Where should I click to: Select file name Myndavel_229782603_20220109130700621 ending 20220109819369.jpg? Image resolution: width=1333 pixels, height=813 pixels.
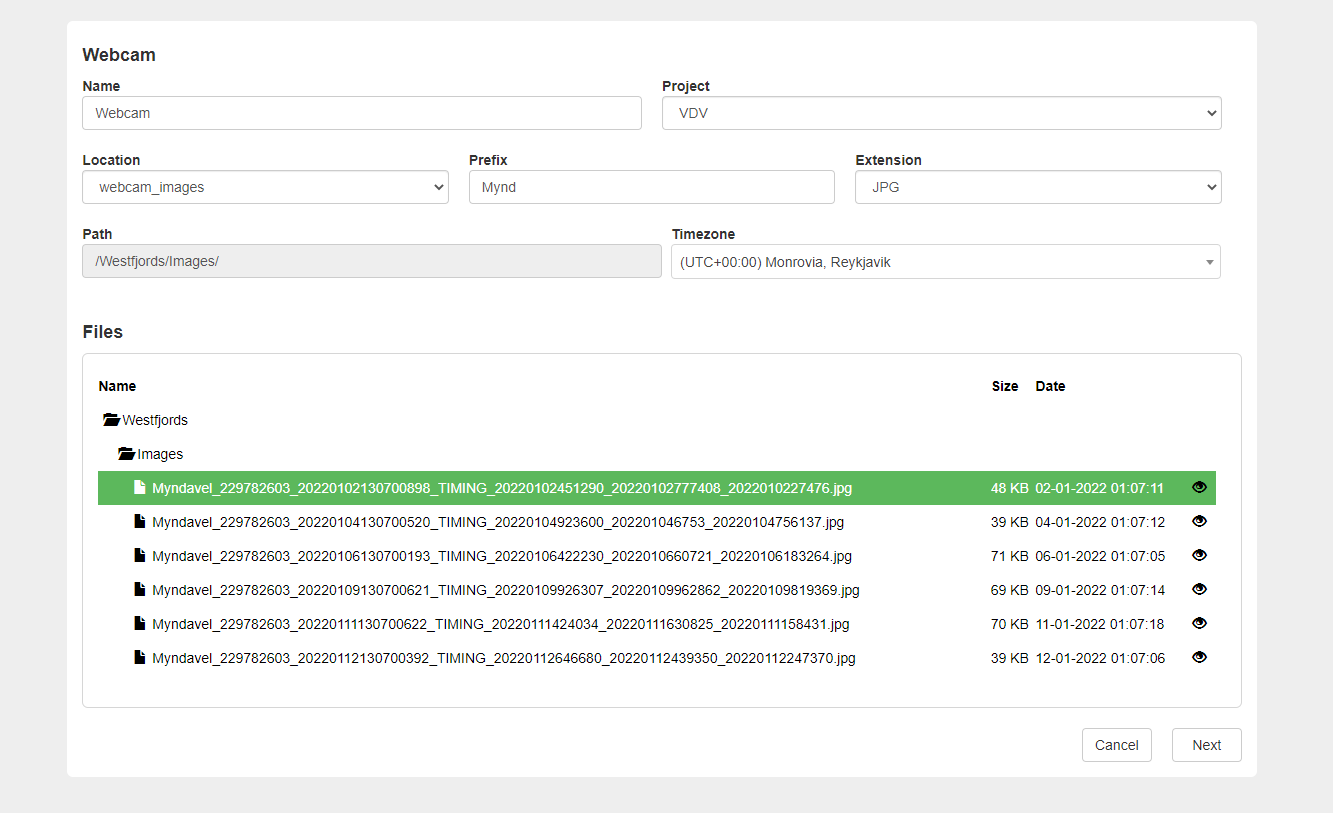[x=506, y=590]
